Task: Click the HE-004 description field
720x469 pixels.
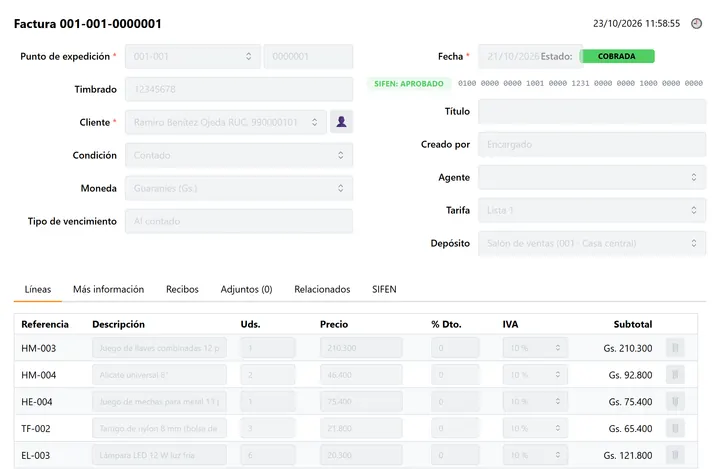Action: click(x=159, y=401)
